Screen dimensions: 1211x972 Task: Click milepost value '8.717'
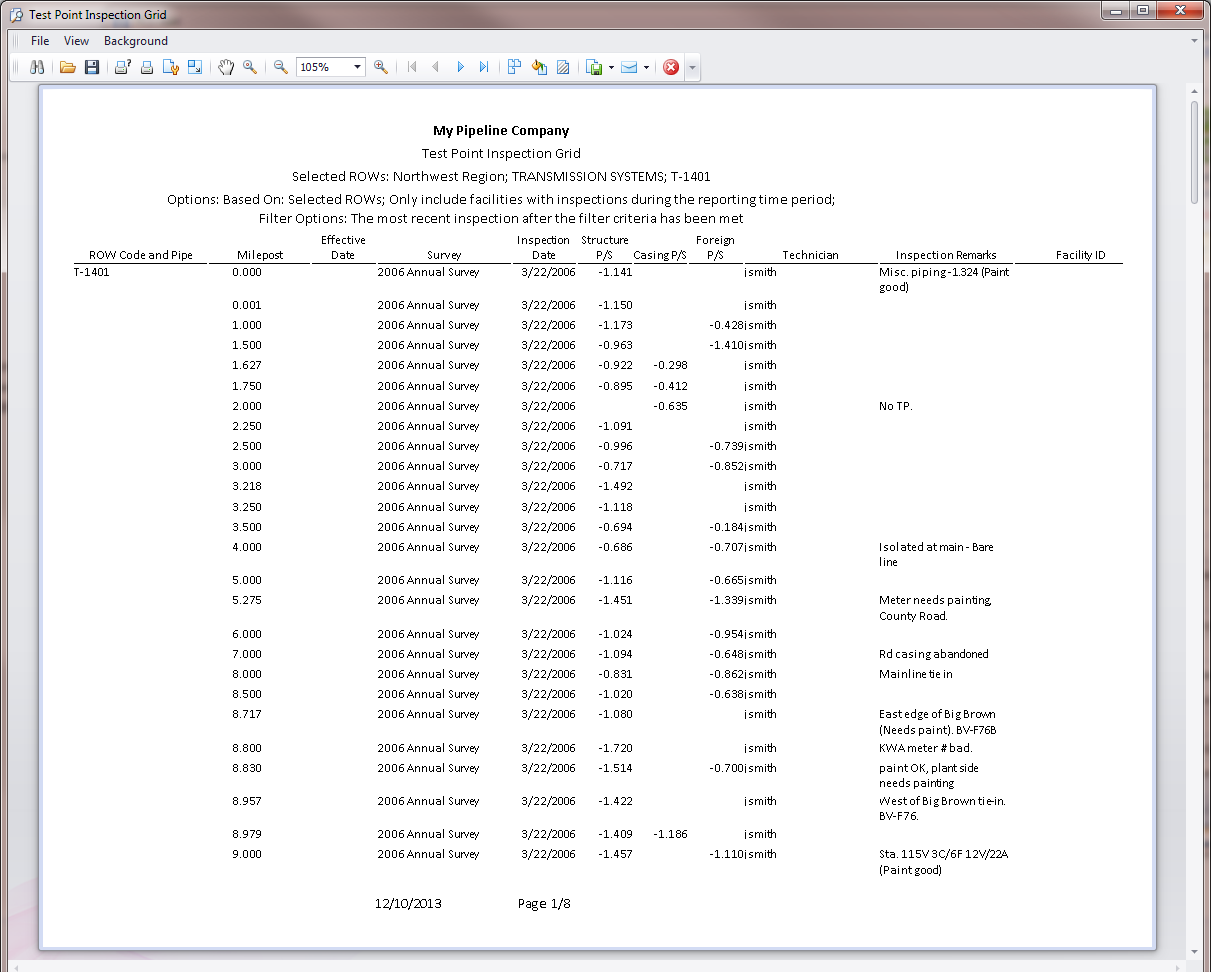point(247,714)
